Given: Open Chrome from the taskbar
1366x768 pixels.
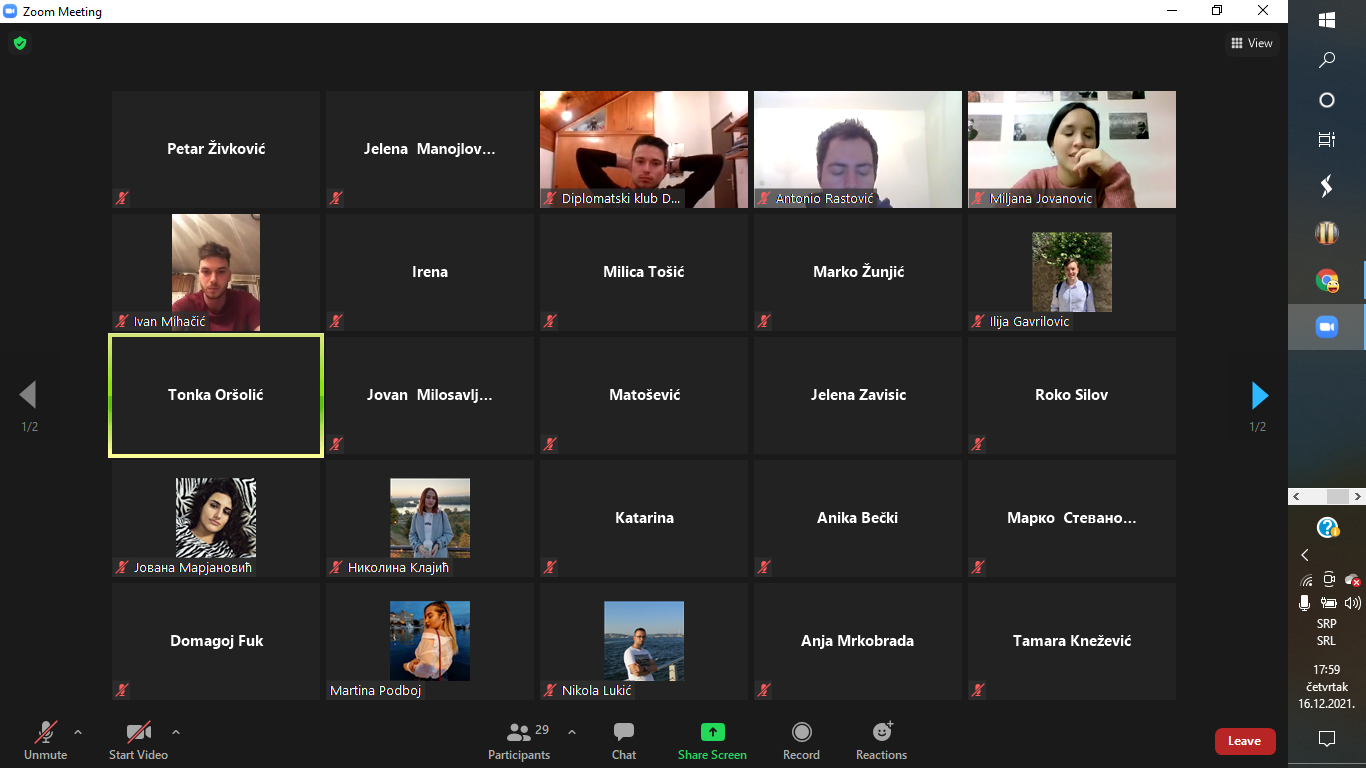Looking at the screenshot, I should (1327, 281).
